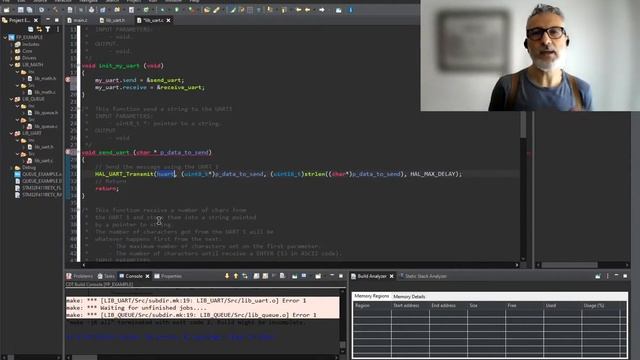640x360 pixels.
Task: Select the Memory Regions tab
Action: click(371, 296)
